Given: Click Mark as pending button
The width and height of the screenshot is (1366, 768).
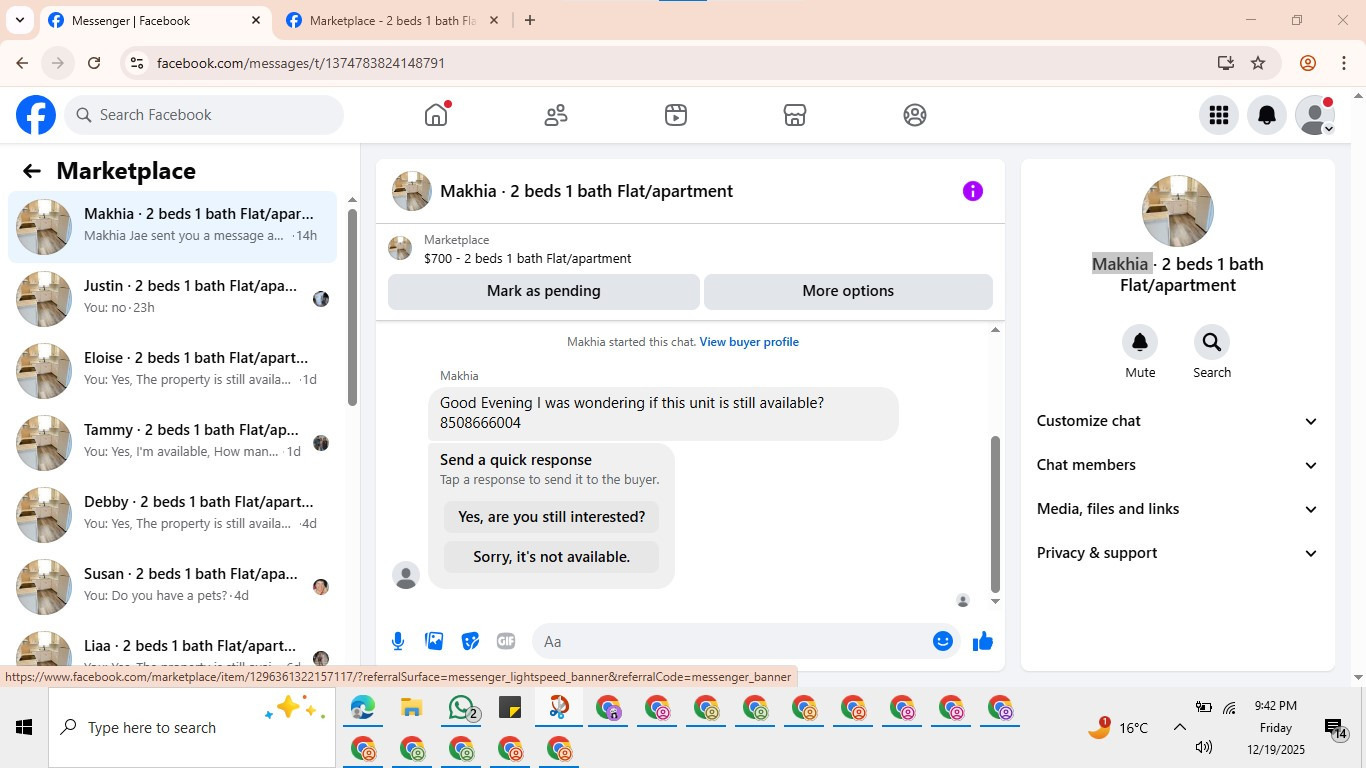Looking at the screenshot, I should pos(544,291).
